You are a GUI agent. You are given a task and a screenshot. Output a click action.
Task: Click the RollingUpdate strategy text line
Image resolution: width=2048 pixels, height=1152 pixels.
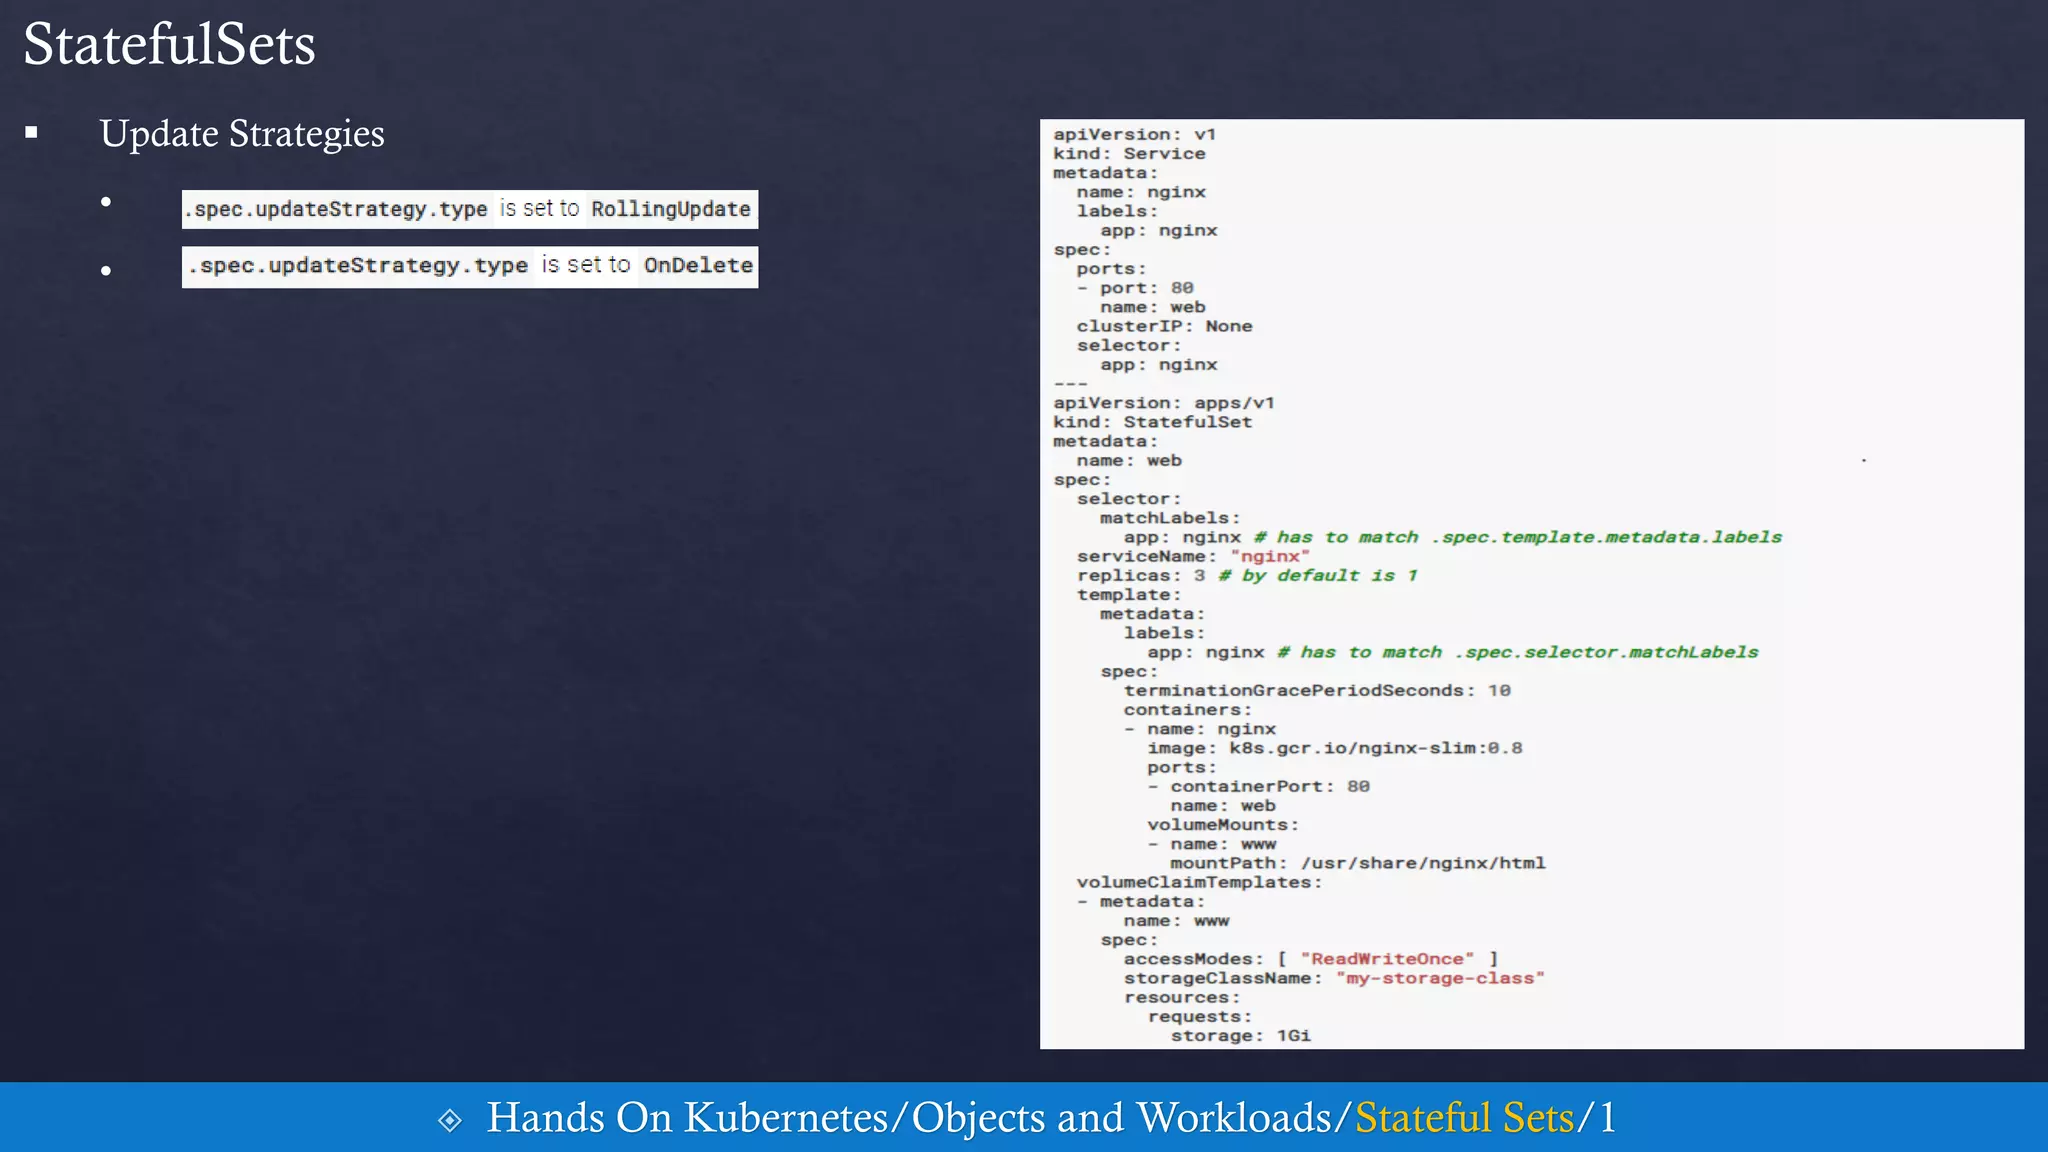click(469, 209)
